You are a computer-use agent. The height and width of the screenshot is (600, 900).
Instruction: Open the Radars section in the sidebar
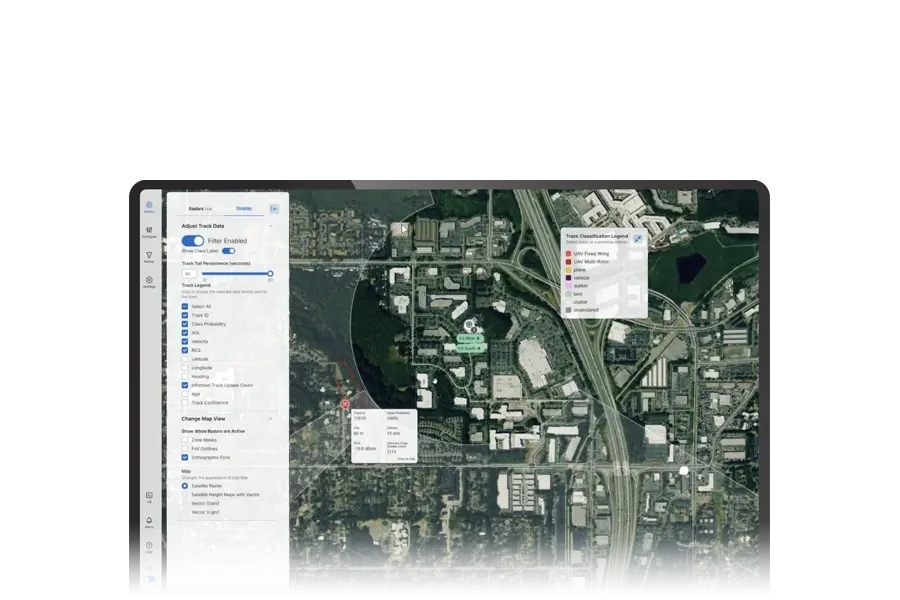coord(149,207)
